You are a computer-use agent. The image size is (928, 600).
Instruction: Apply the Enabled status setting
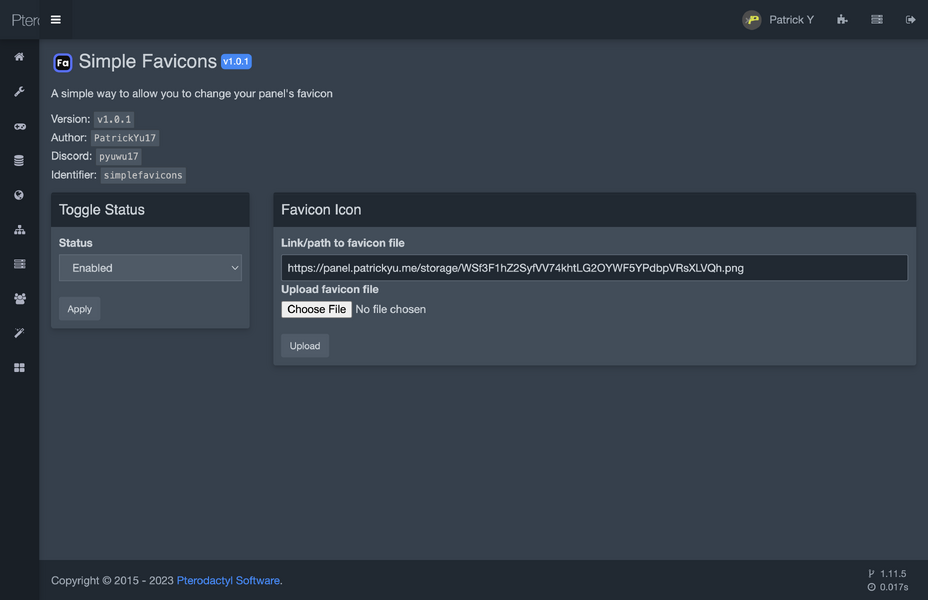click(x=79, y=308)
